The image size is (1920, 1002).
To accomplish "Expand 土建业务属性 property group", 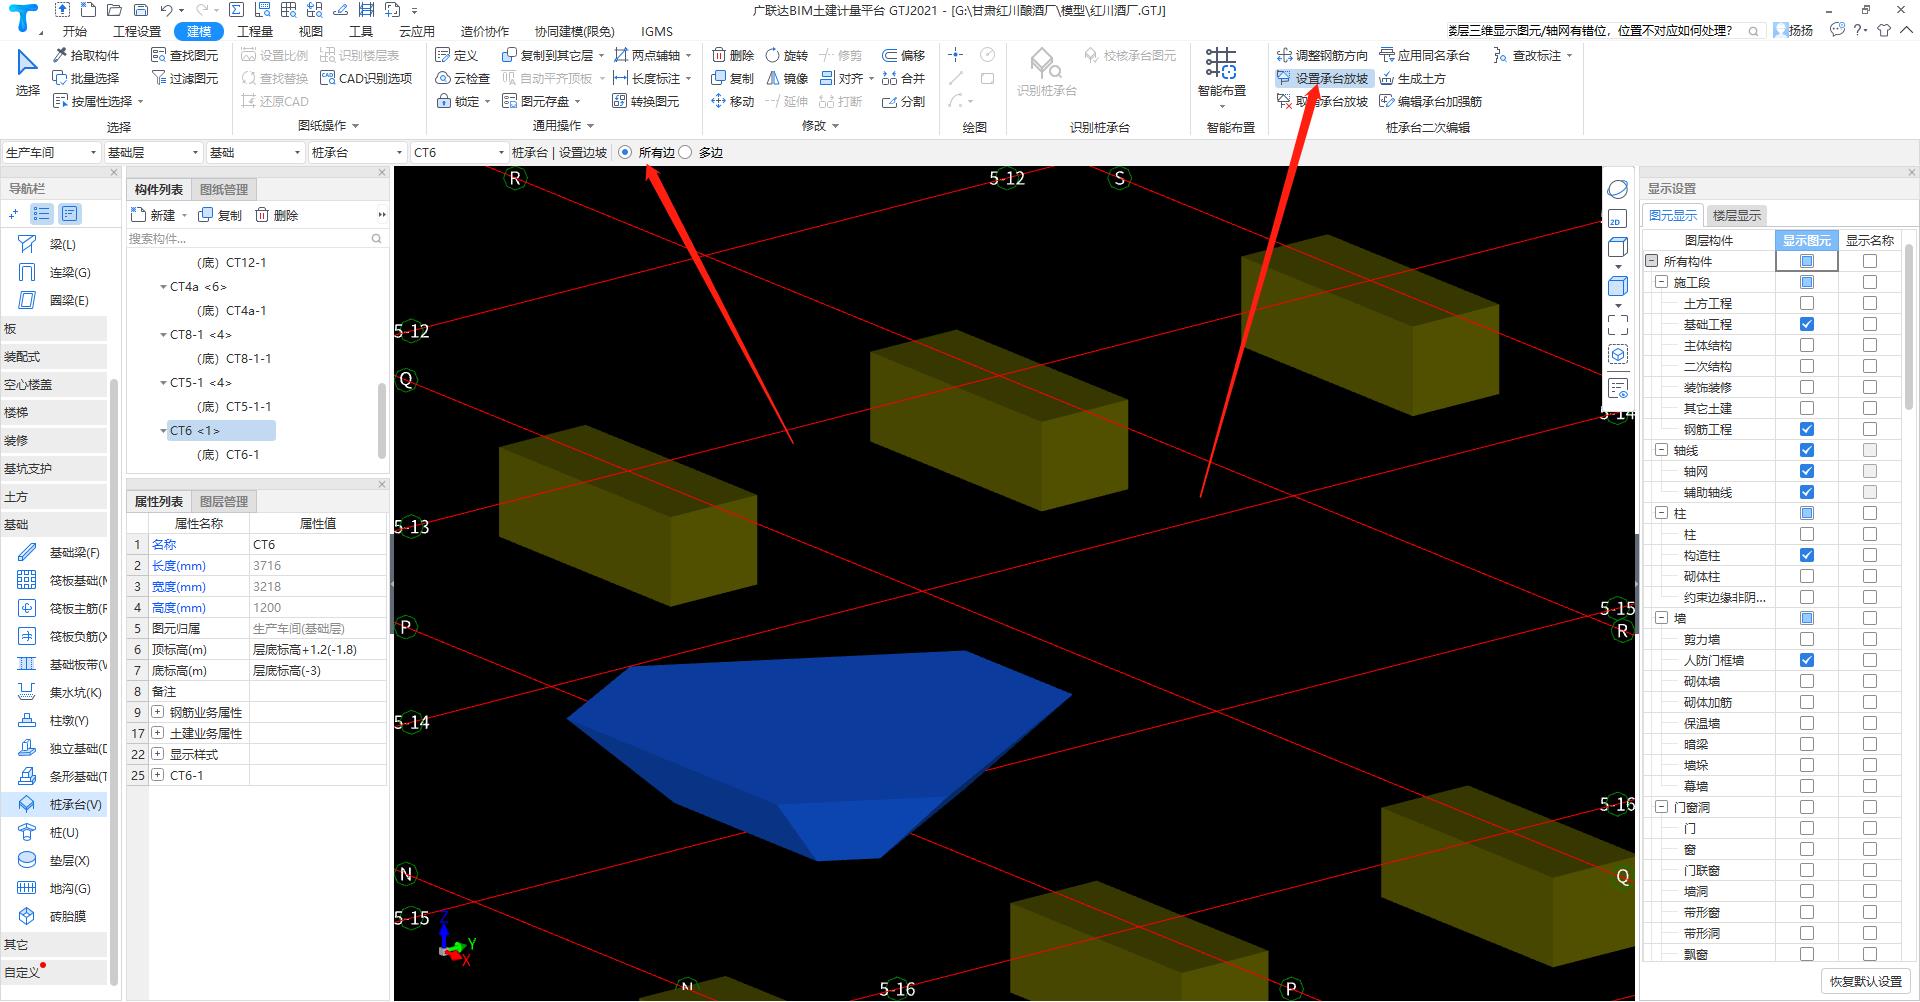I will (x=158, y=733).
